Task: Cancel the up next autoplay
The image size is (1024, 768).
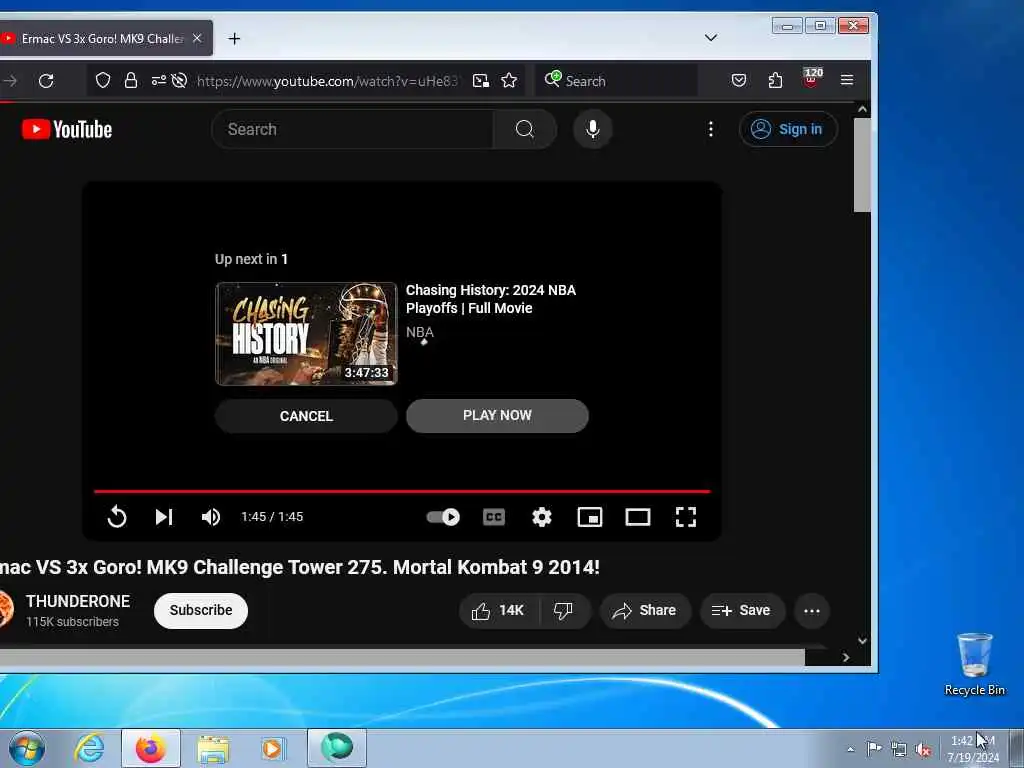Action: (306, 416)
